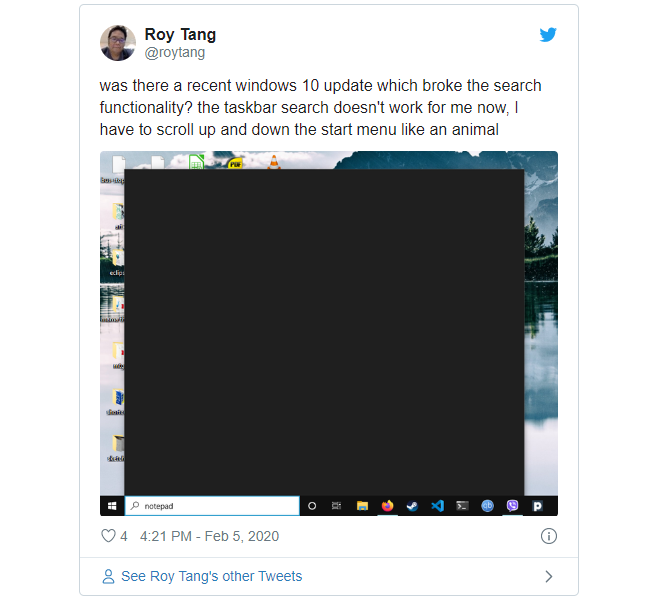Select the VLC cone desktop icon
The width and height of the screenshot is (651, 602).
(x=274, y=162)
